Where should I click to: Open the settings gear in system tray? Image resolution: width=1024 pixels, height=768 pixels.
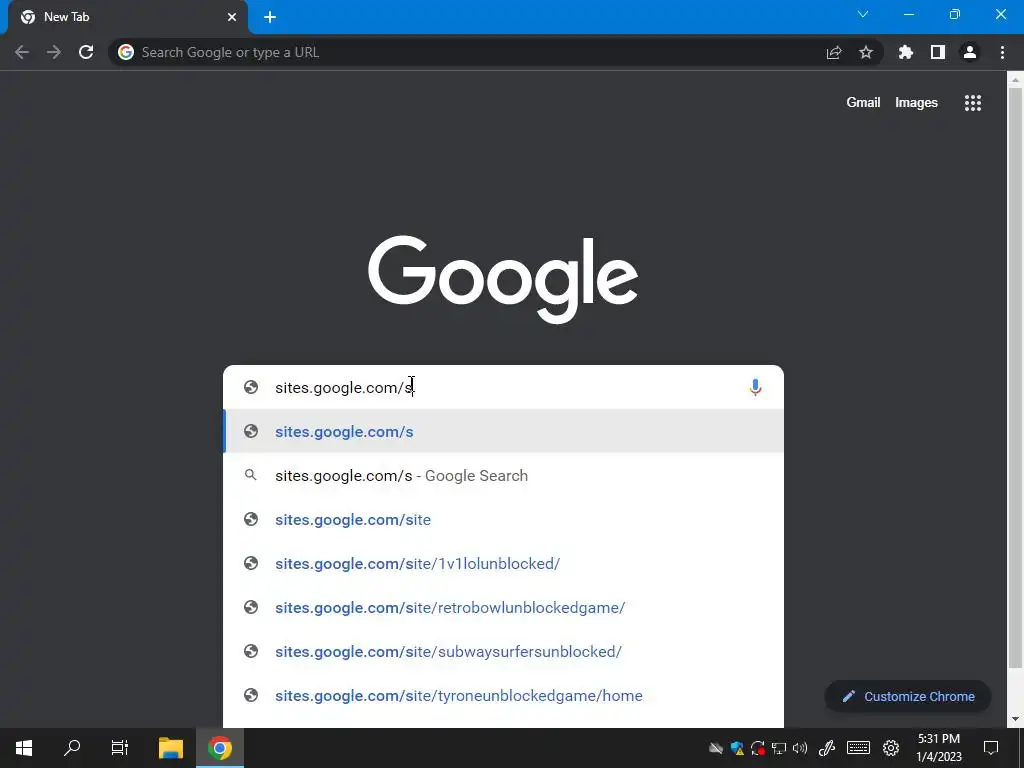[891, 748]
